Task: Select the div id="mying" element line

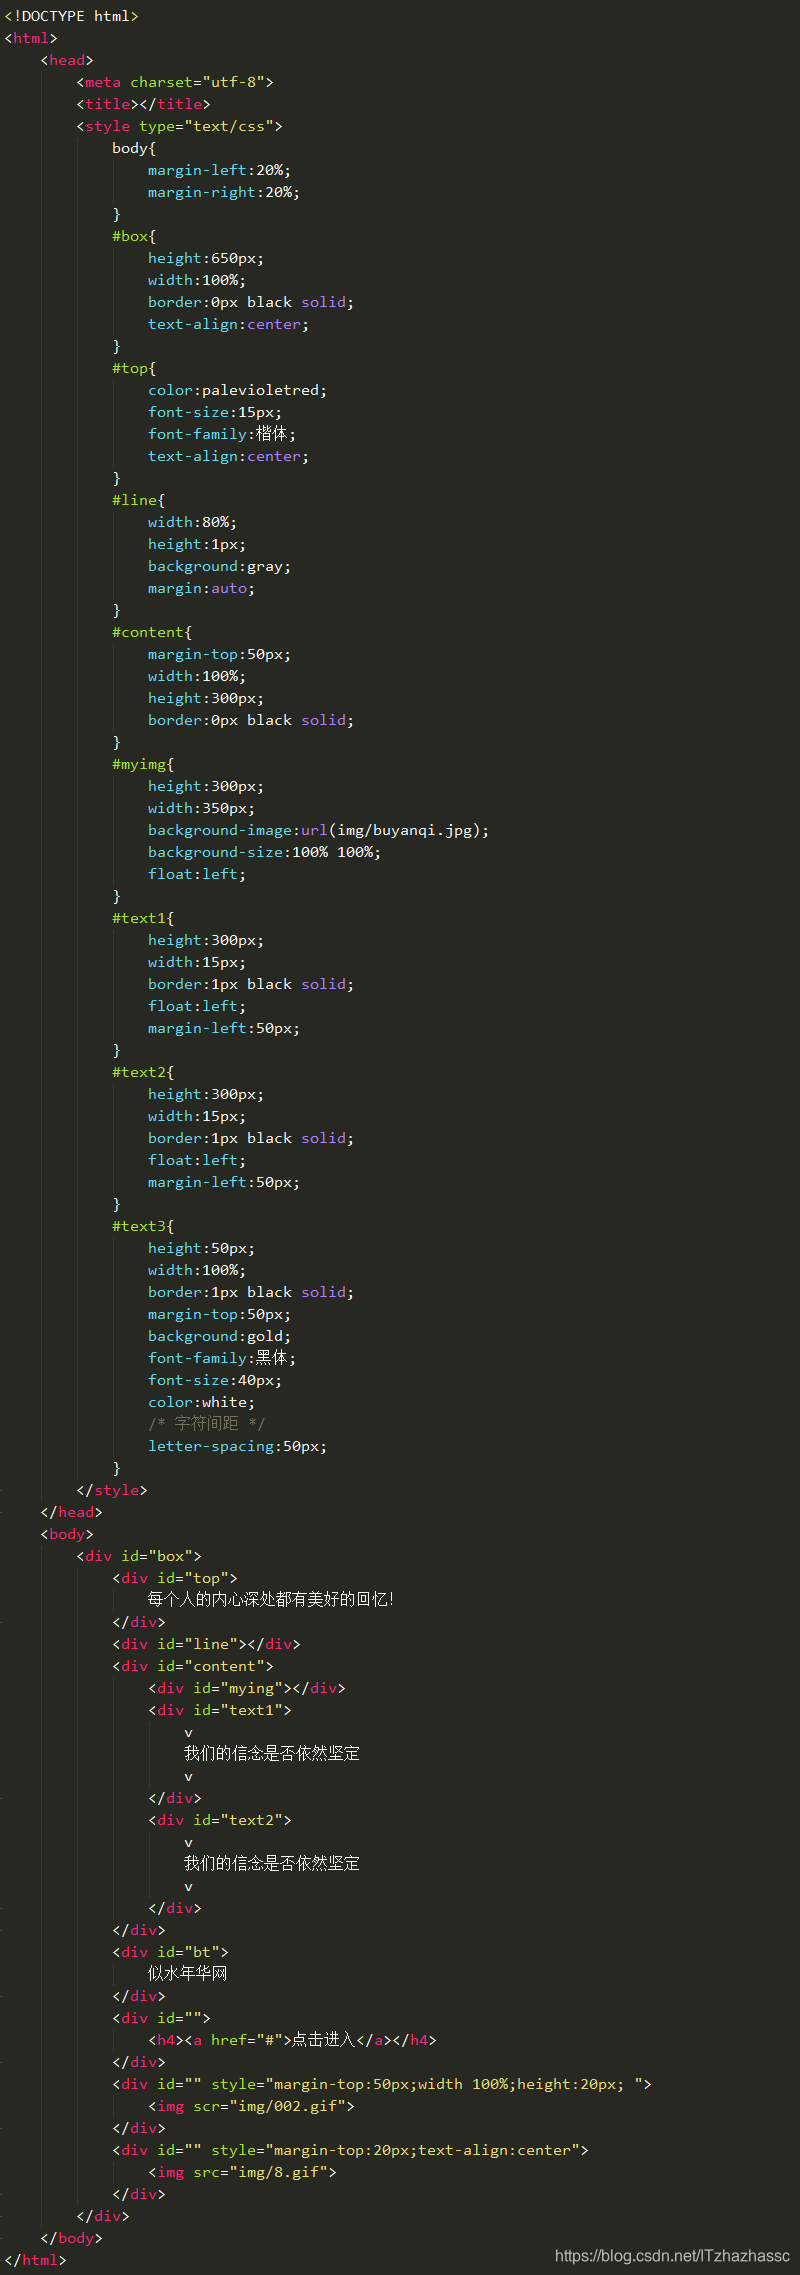Action: click(x=247, y=1688)
